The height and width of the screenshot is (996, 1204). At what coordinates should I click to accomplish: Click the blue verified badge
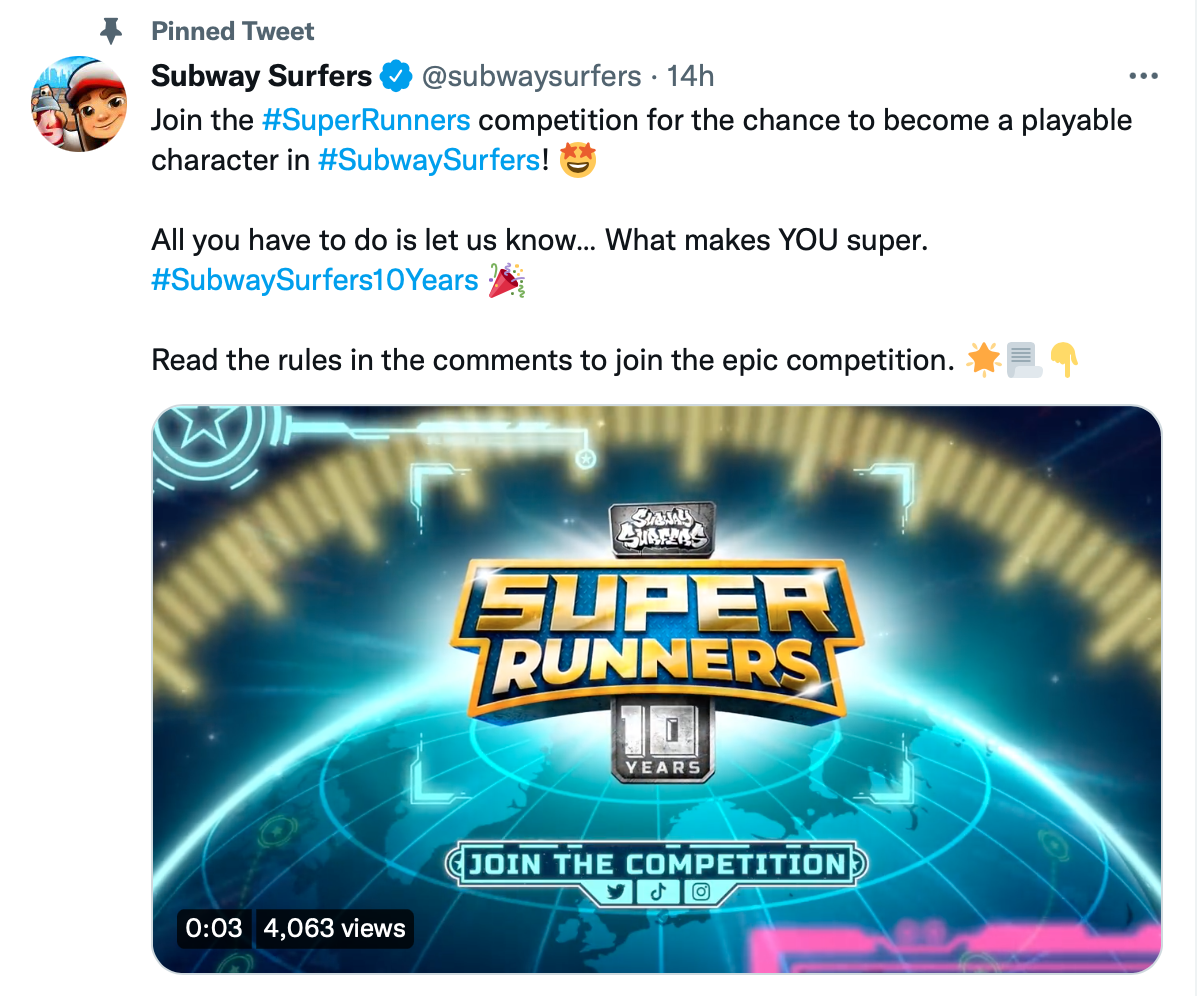395,76
